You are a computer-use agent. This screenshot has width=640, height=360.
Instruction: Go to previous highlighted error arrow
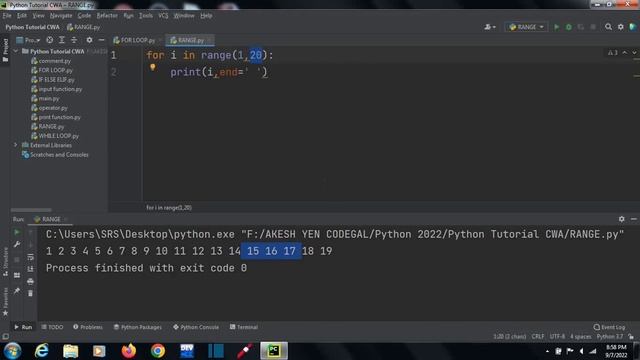625,53
